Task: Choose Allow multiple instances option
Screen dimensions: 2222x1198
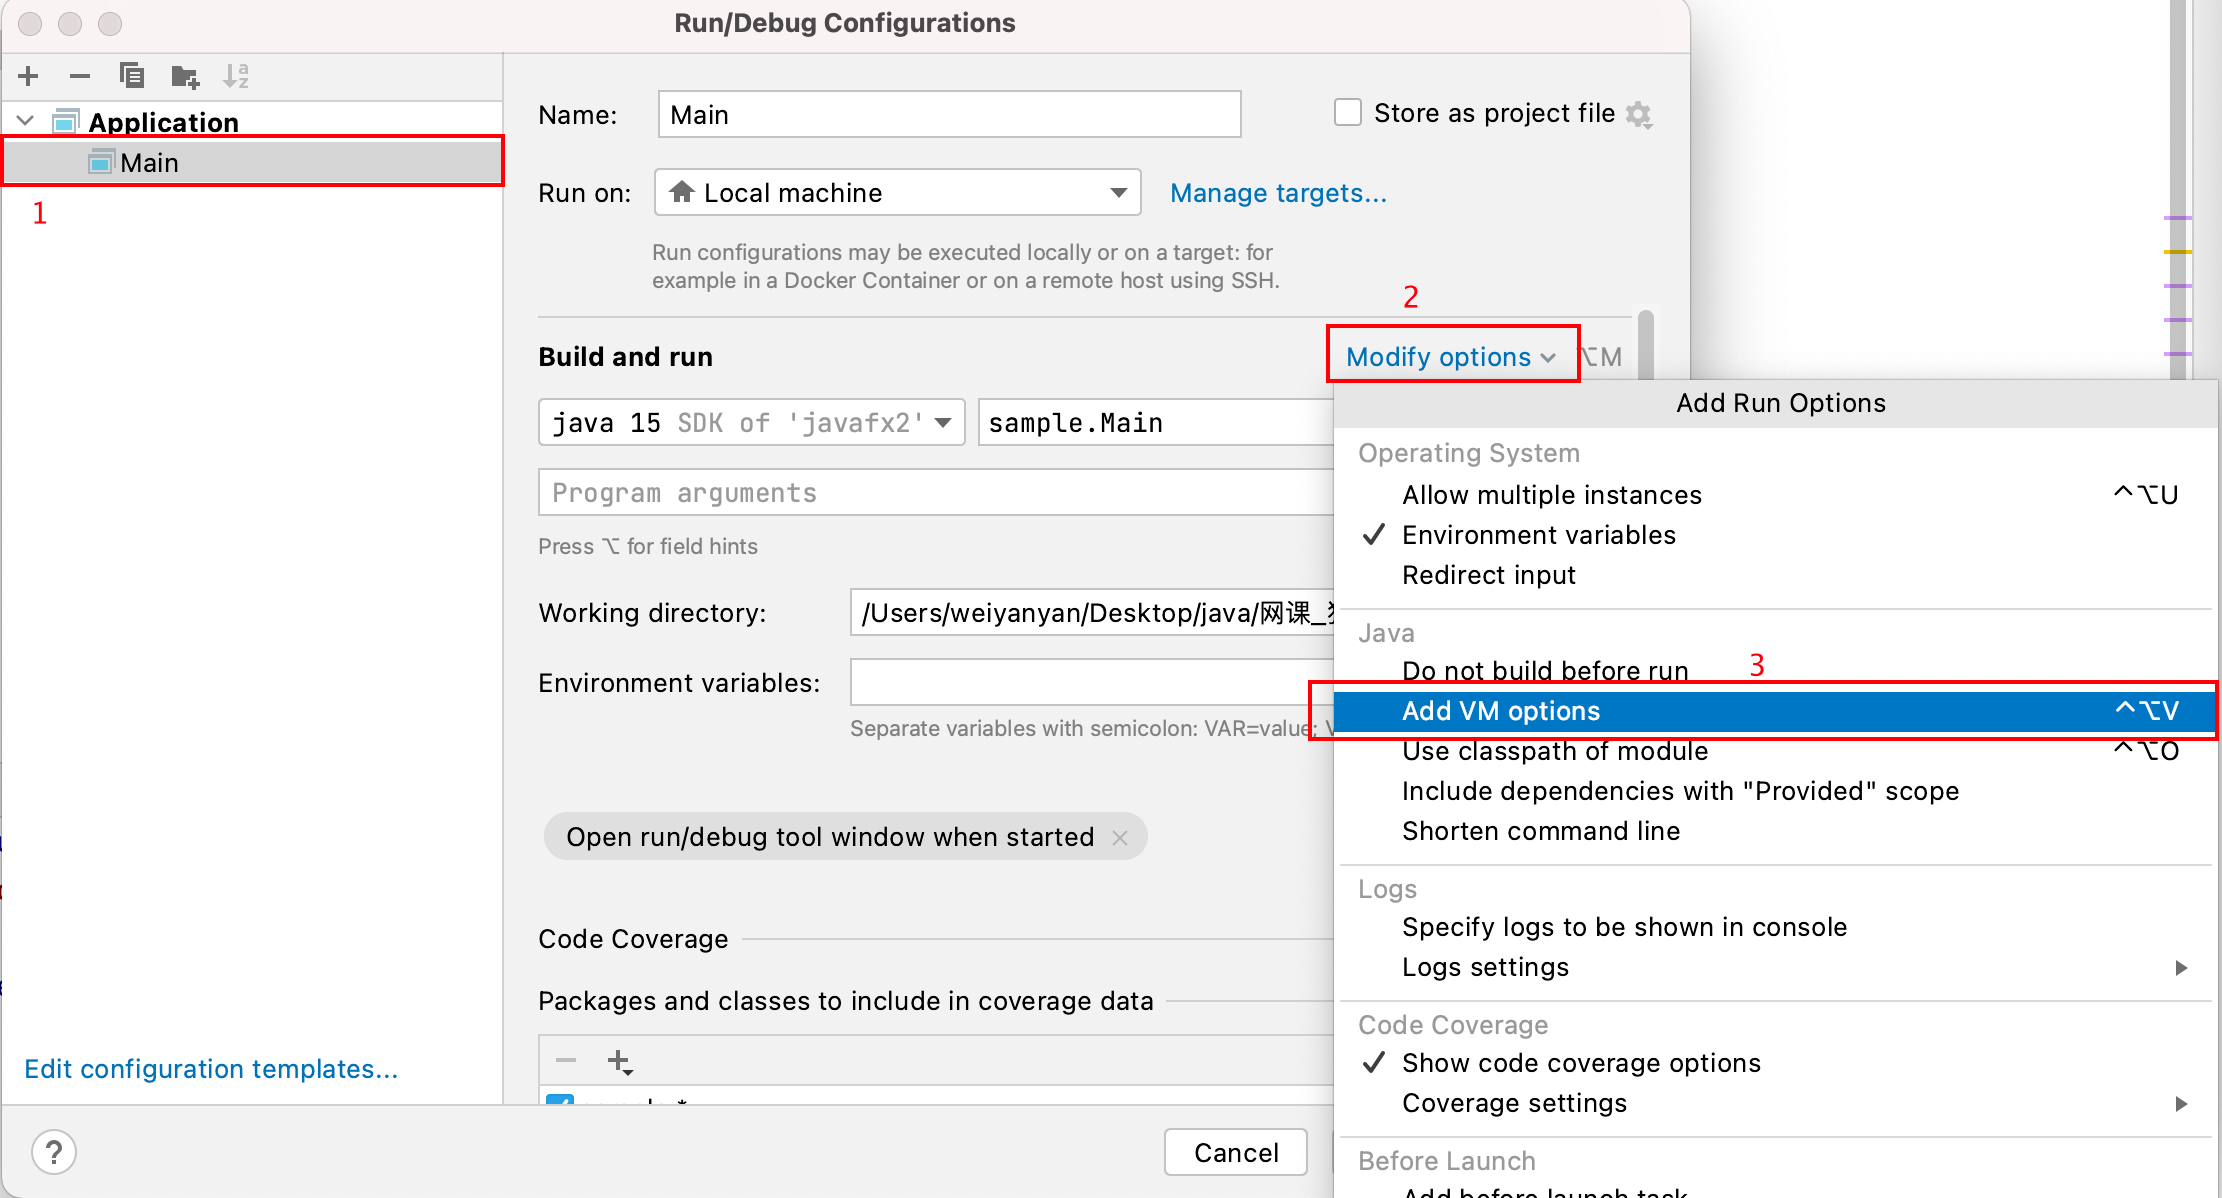Action: pyautogui.click(x=1551, y=495)
